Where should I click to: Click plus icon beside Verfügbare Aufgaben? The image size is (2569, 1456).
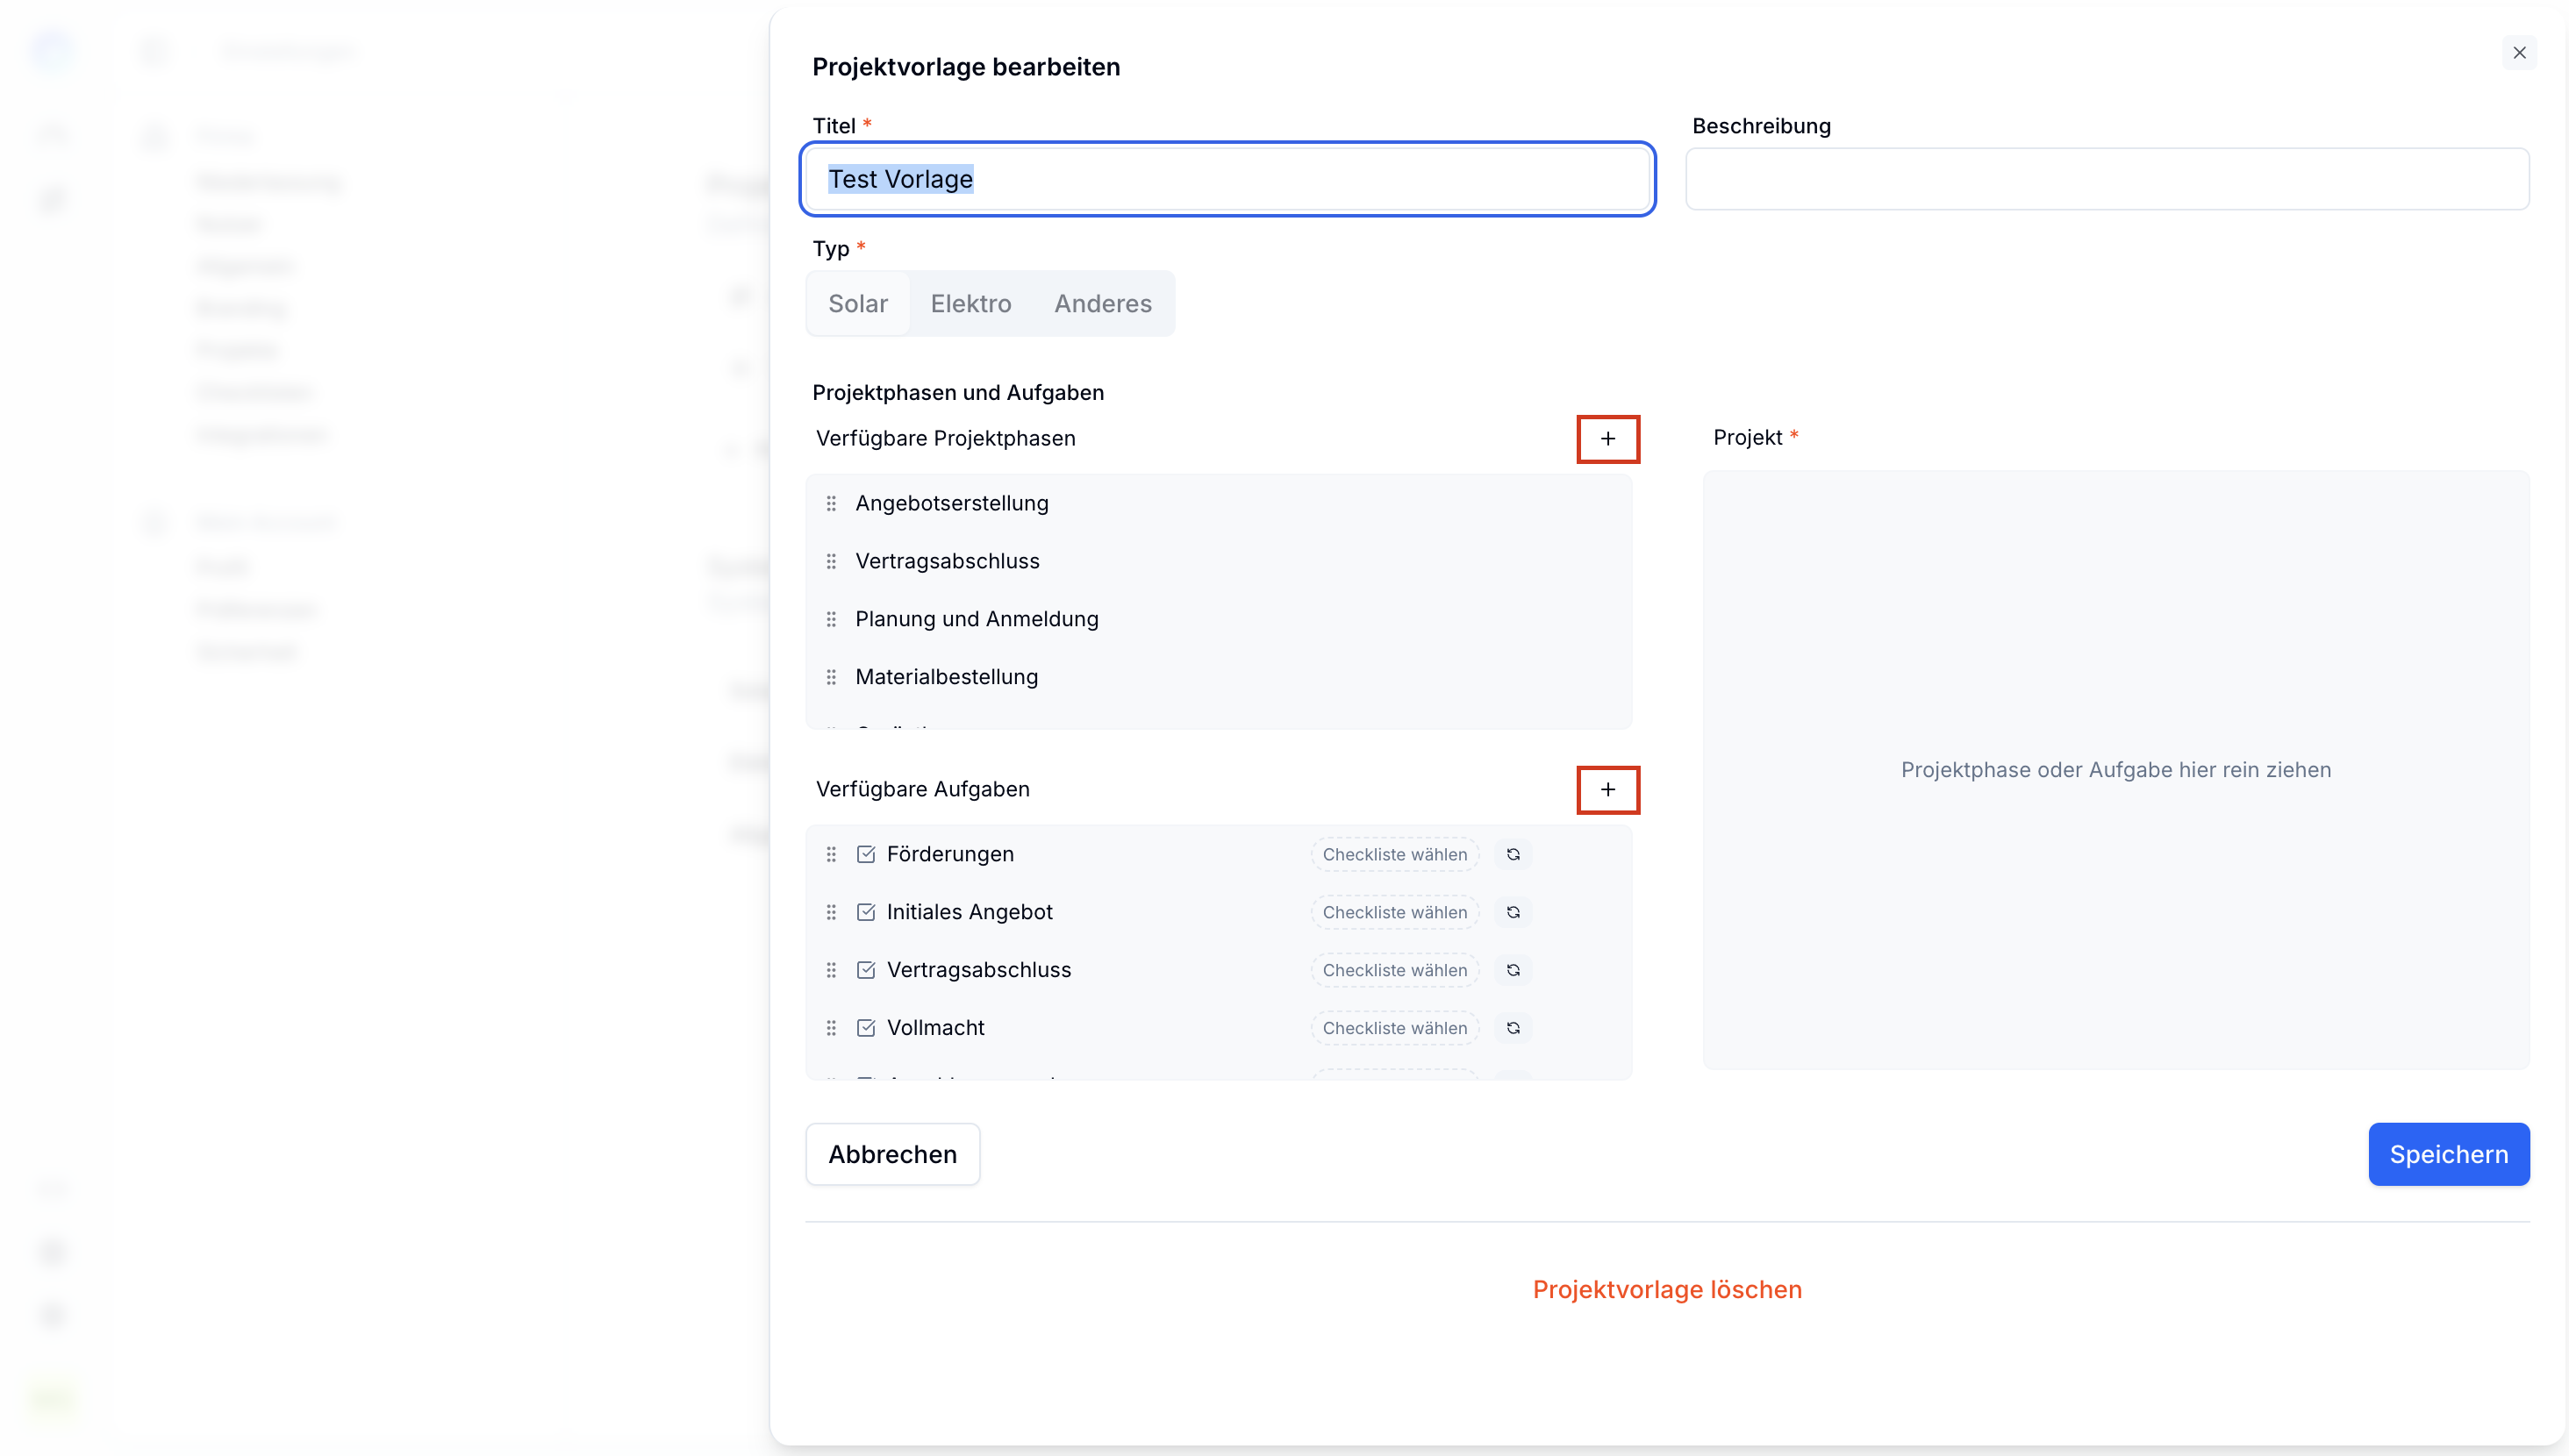point(1607,790)
